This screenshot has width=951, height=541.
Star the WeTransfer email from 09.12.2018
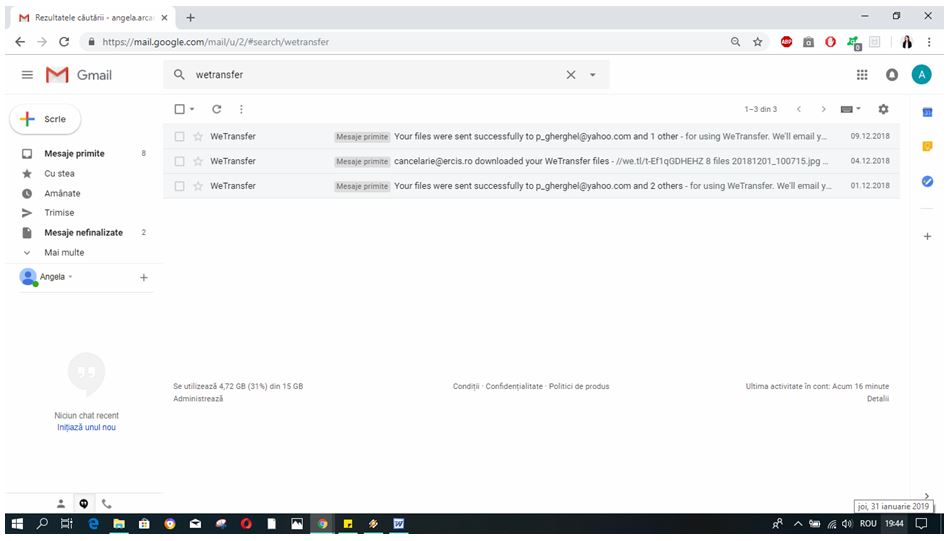[x=198, y=136]
